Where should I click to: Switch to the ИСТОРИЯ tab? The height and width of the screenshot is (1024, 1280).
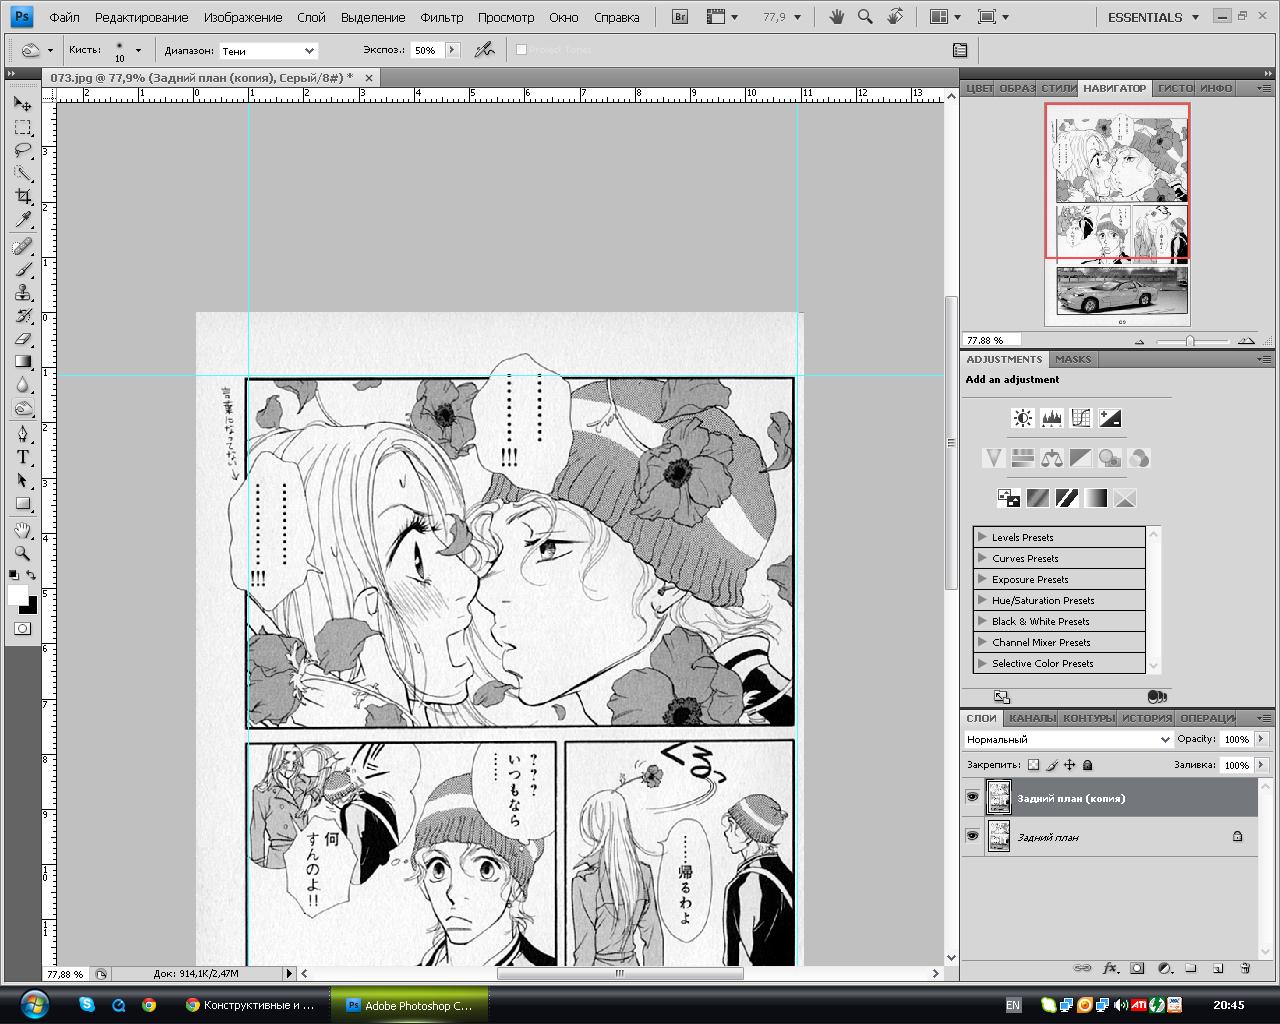point(1146,718)
